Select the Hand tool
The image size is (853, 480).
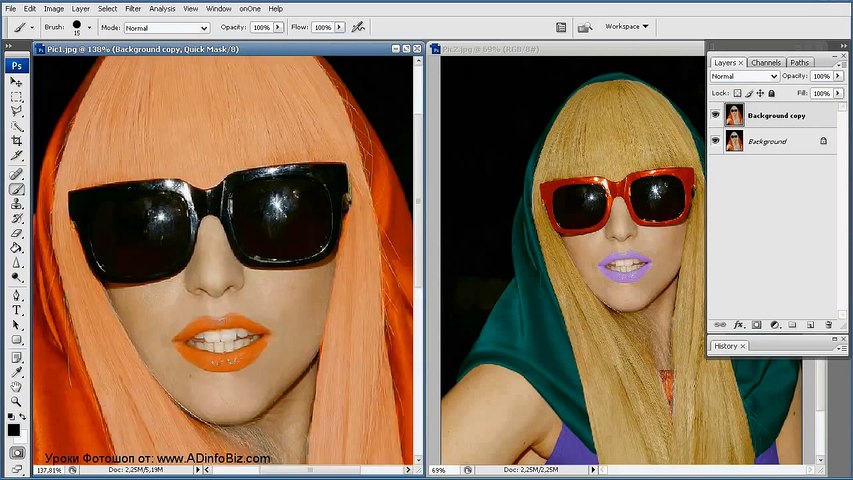16,387
